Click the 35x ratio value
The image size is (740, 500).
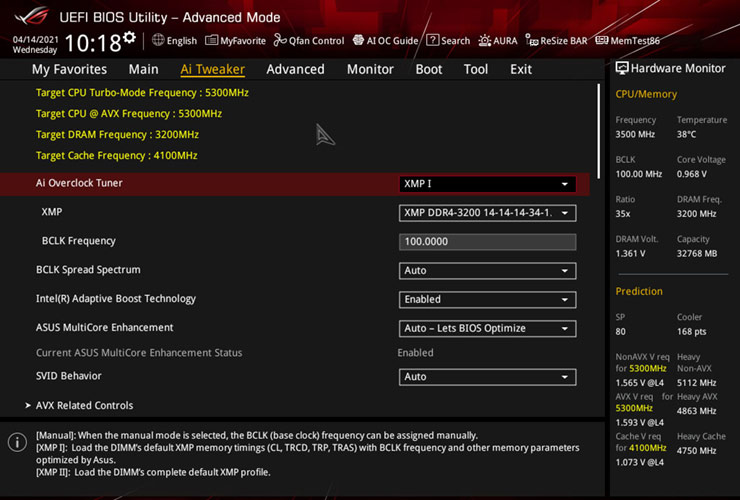pos(622,214)
